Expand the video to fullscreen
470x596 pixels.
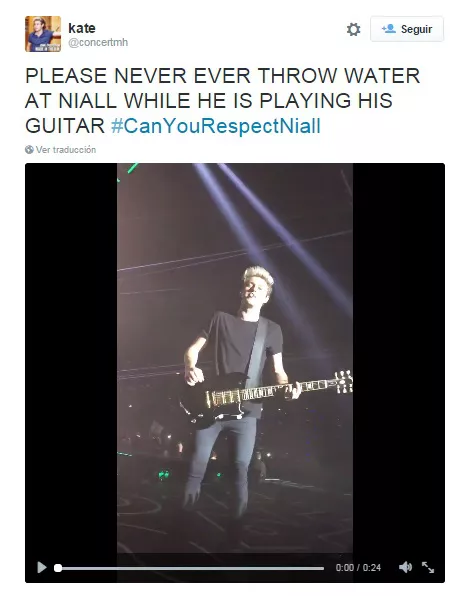pos(428,567)
